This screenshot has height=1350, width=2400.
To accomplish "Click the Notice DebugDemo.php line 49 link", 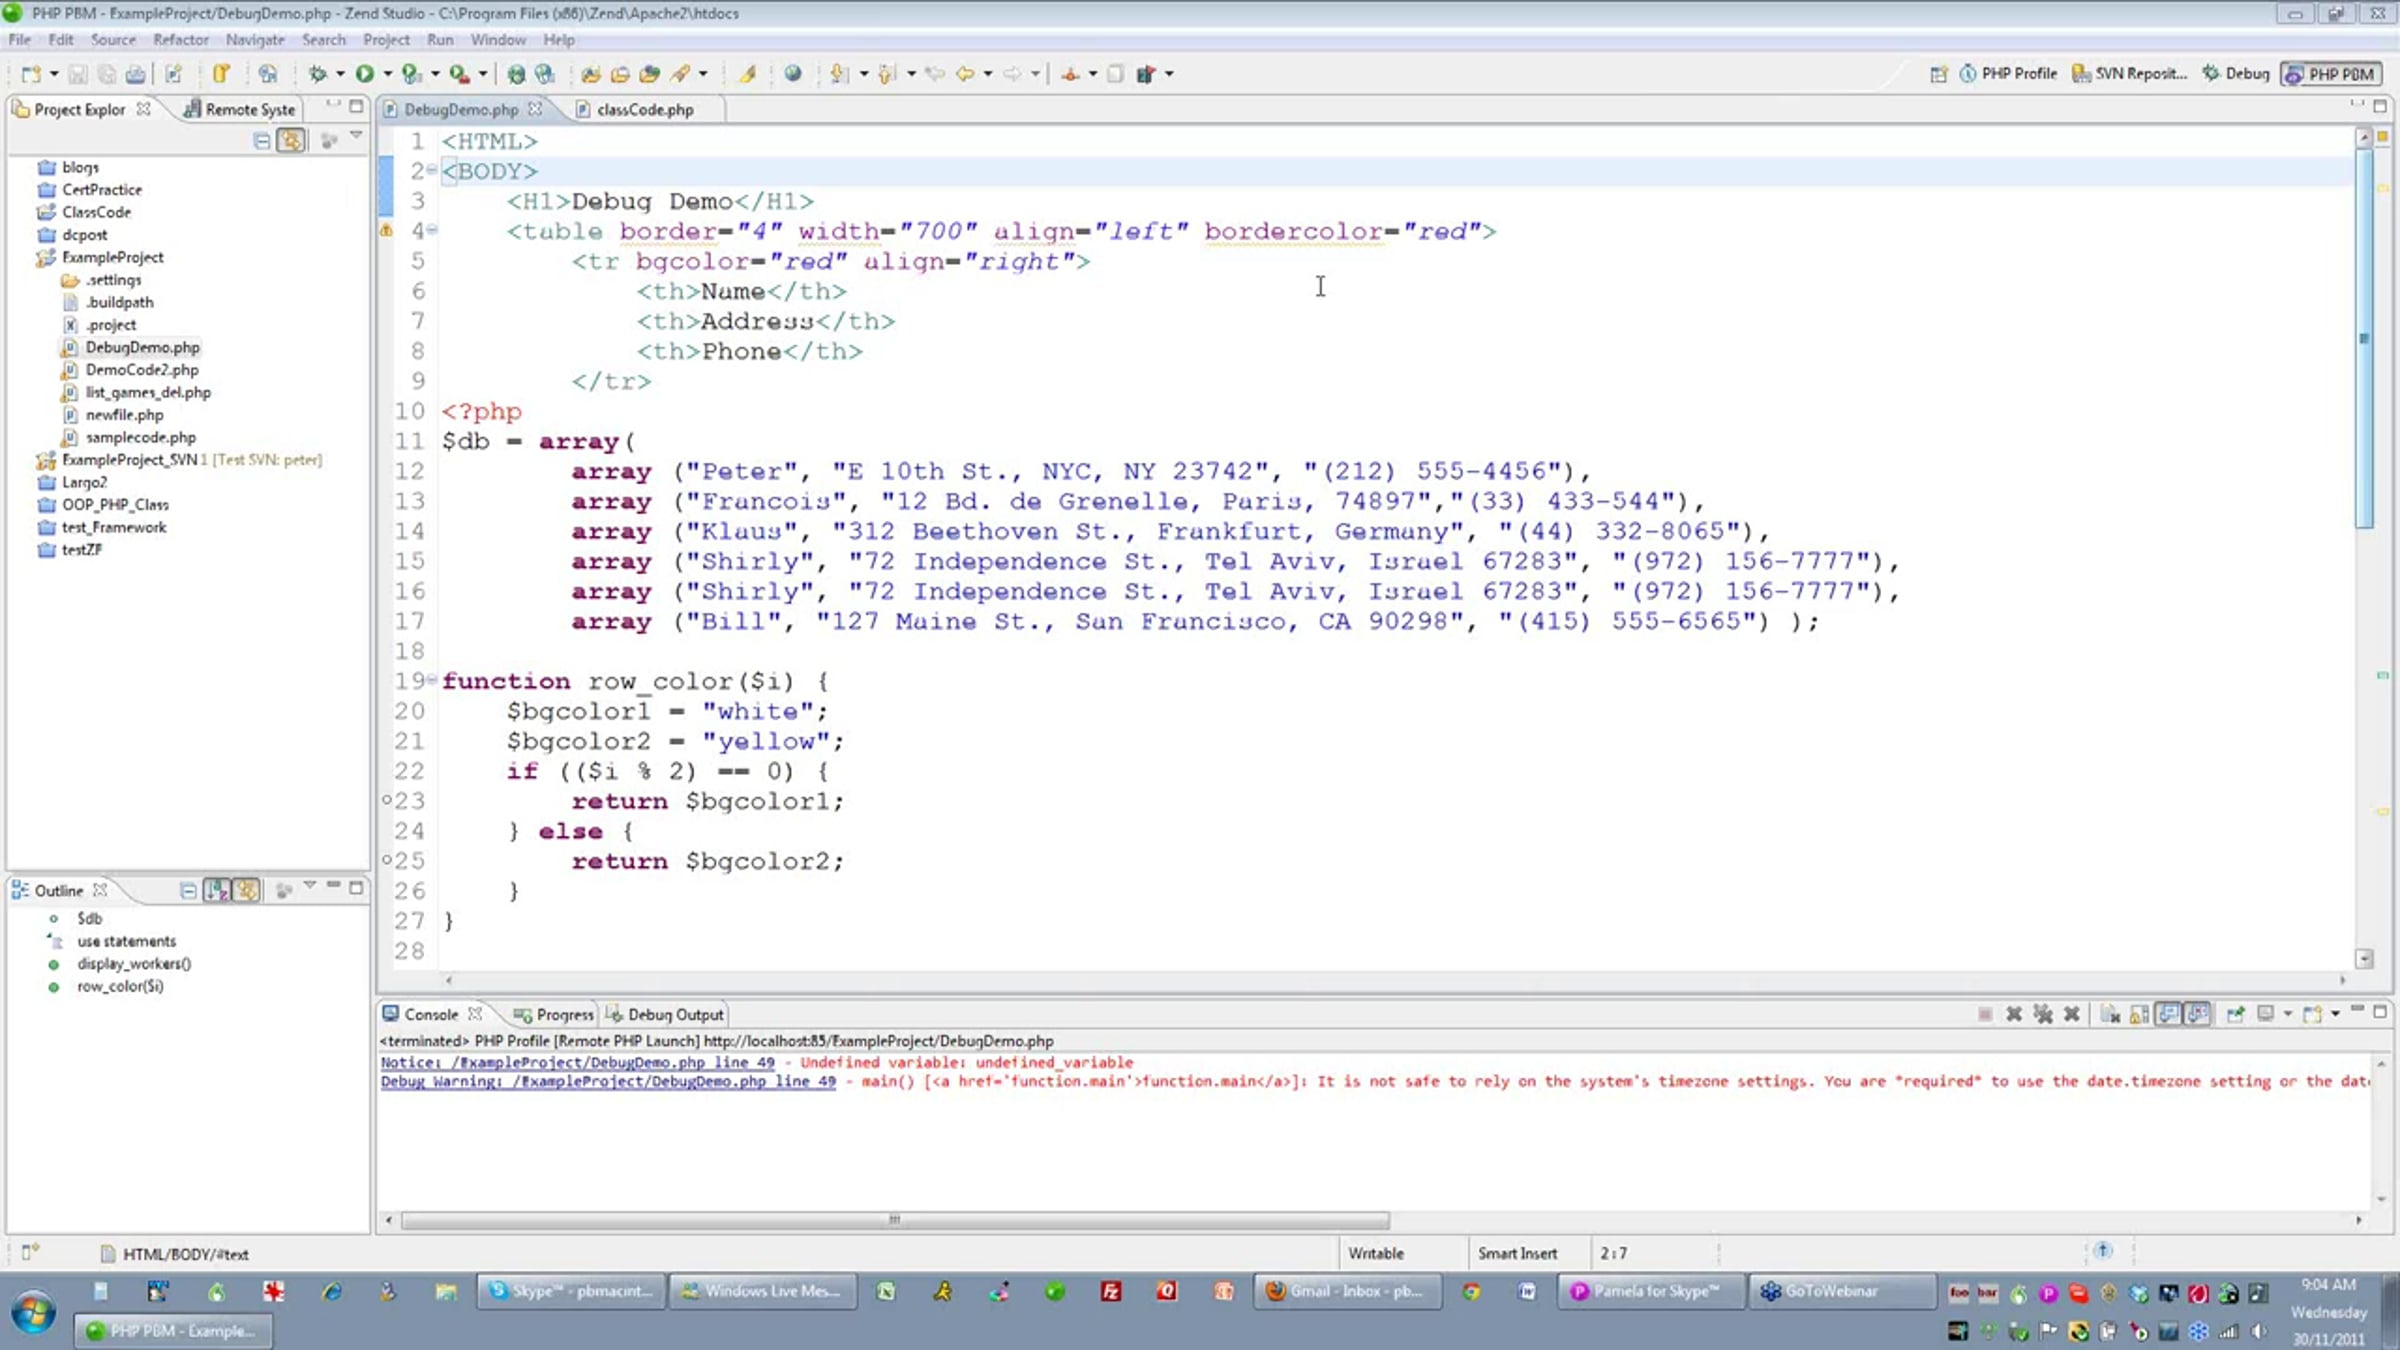I will [x=578, y=1062].
